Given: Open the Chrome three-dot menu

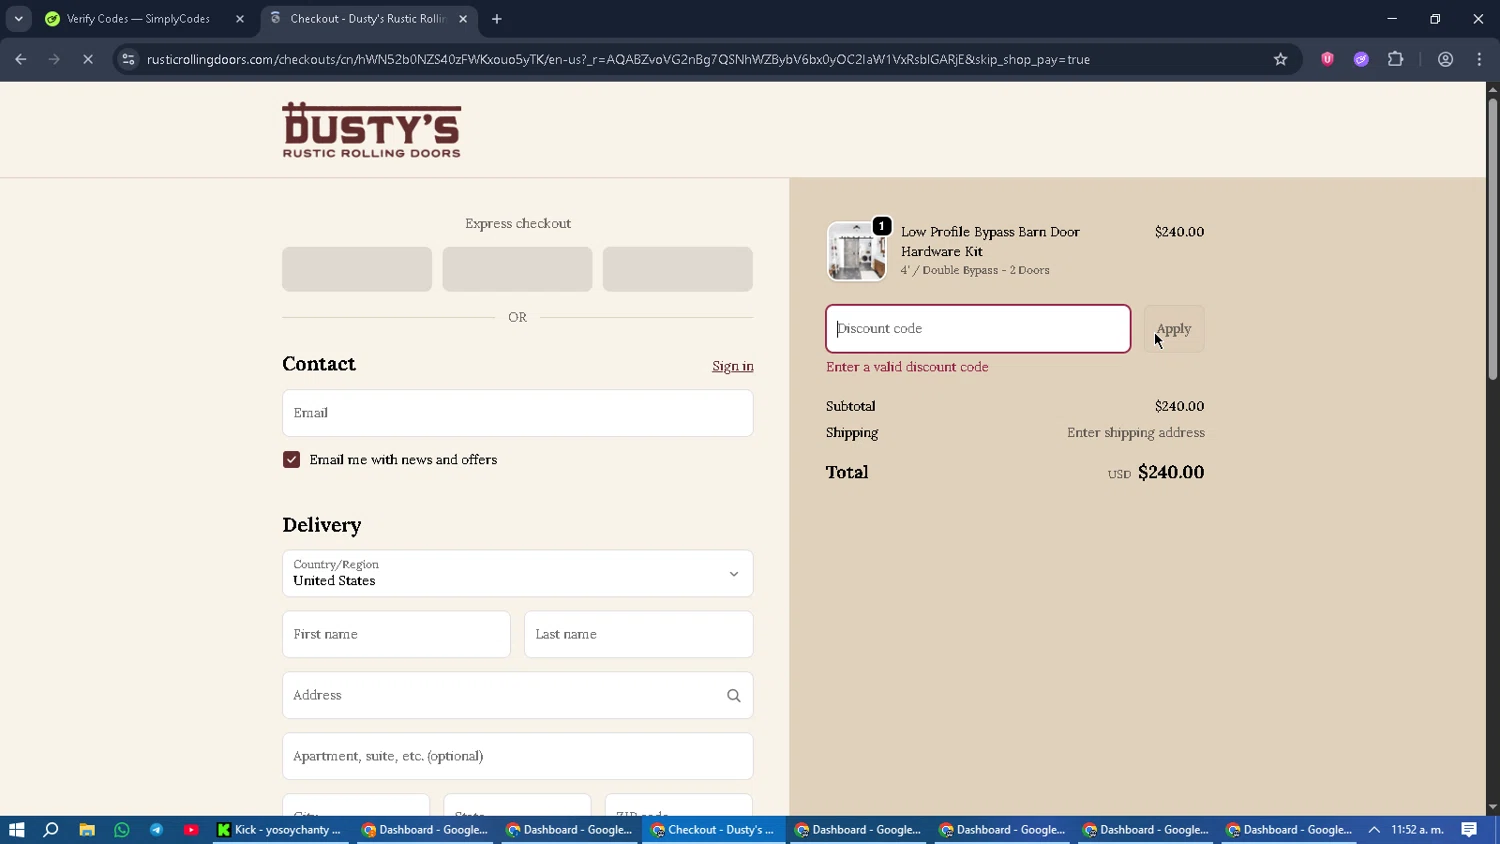Looking at the screenshot, I should coord(1479,59).
